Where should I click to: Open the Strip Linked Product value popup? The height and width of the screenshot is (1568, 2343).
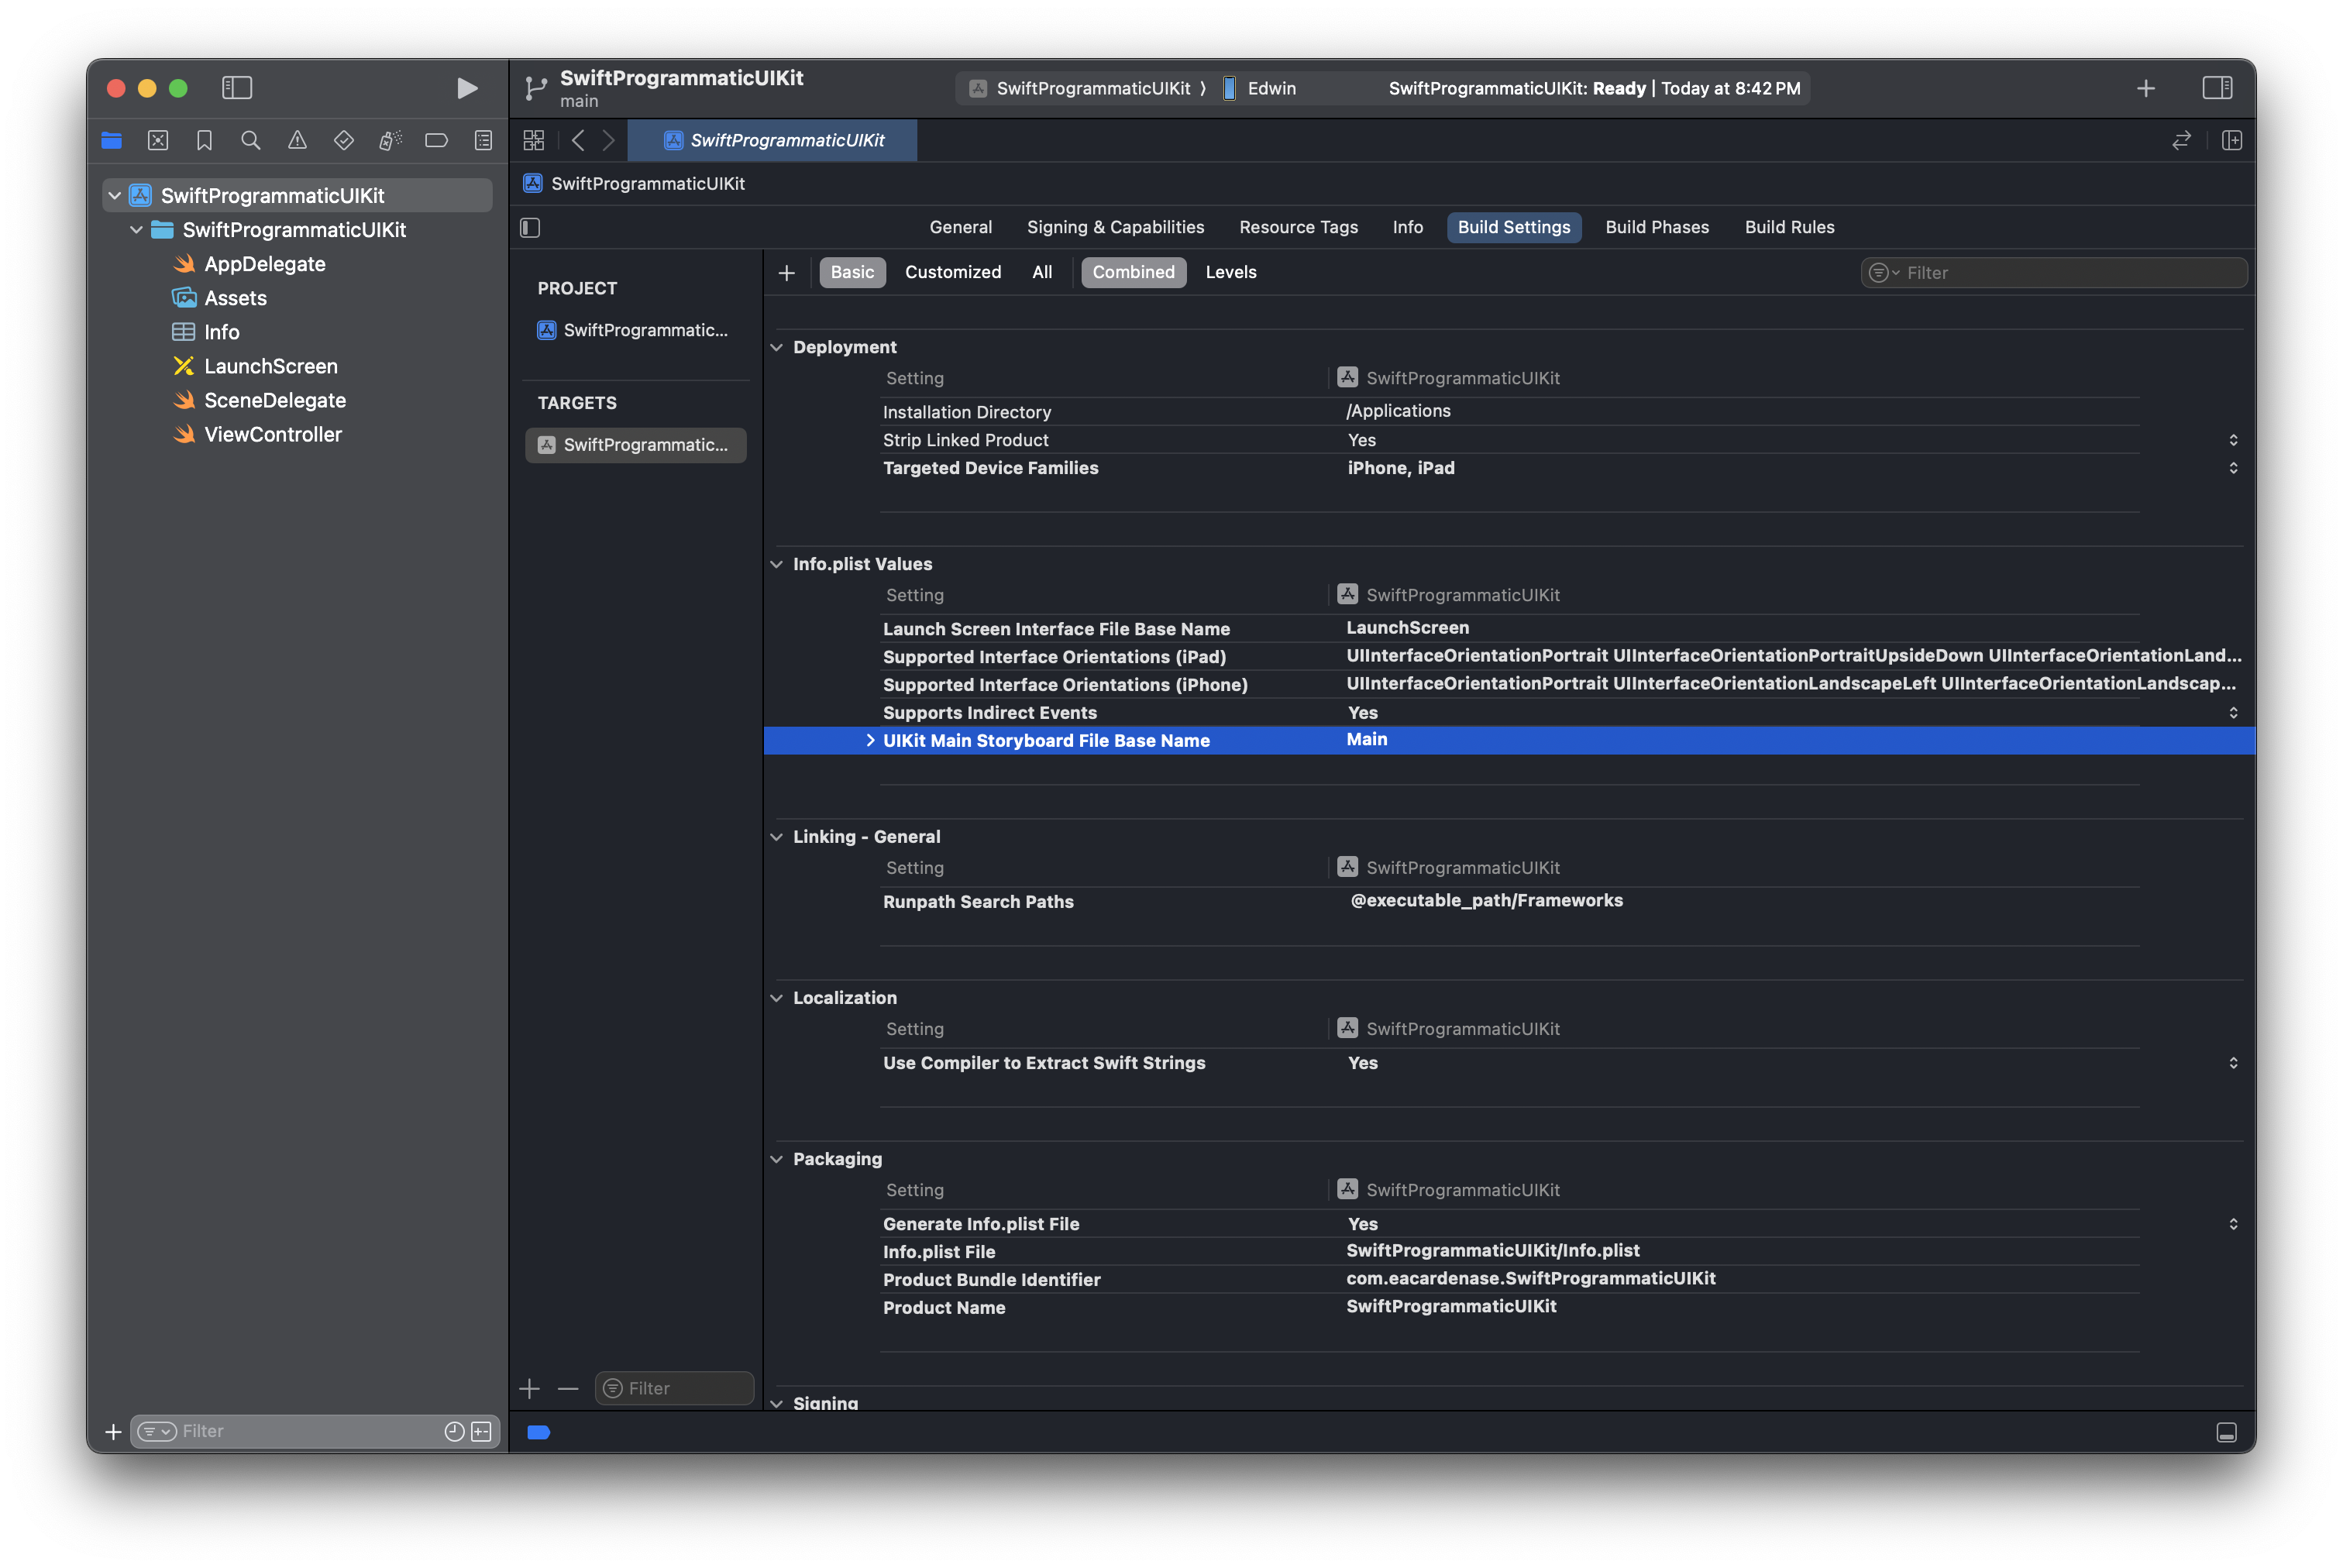click(x=2232, y=440)
